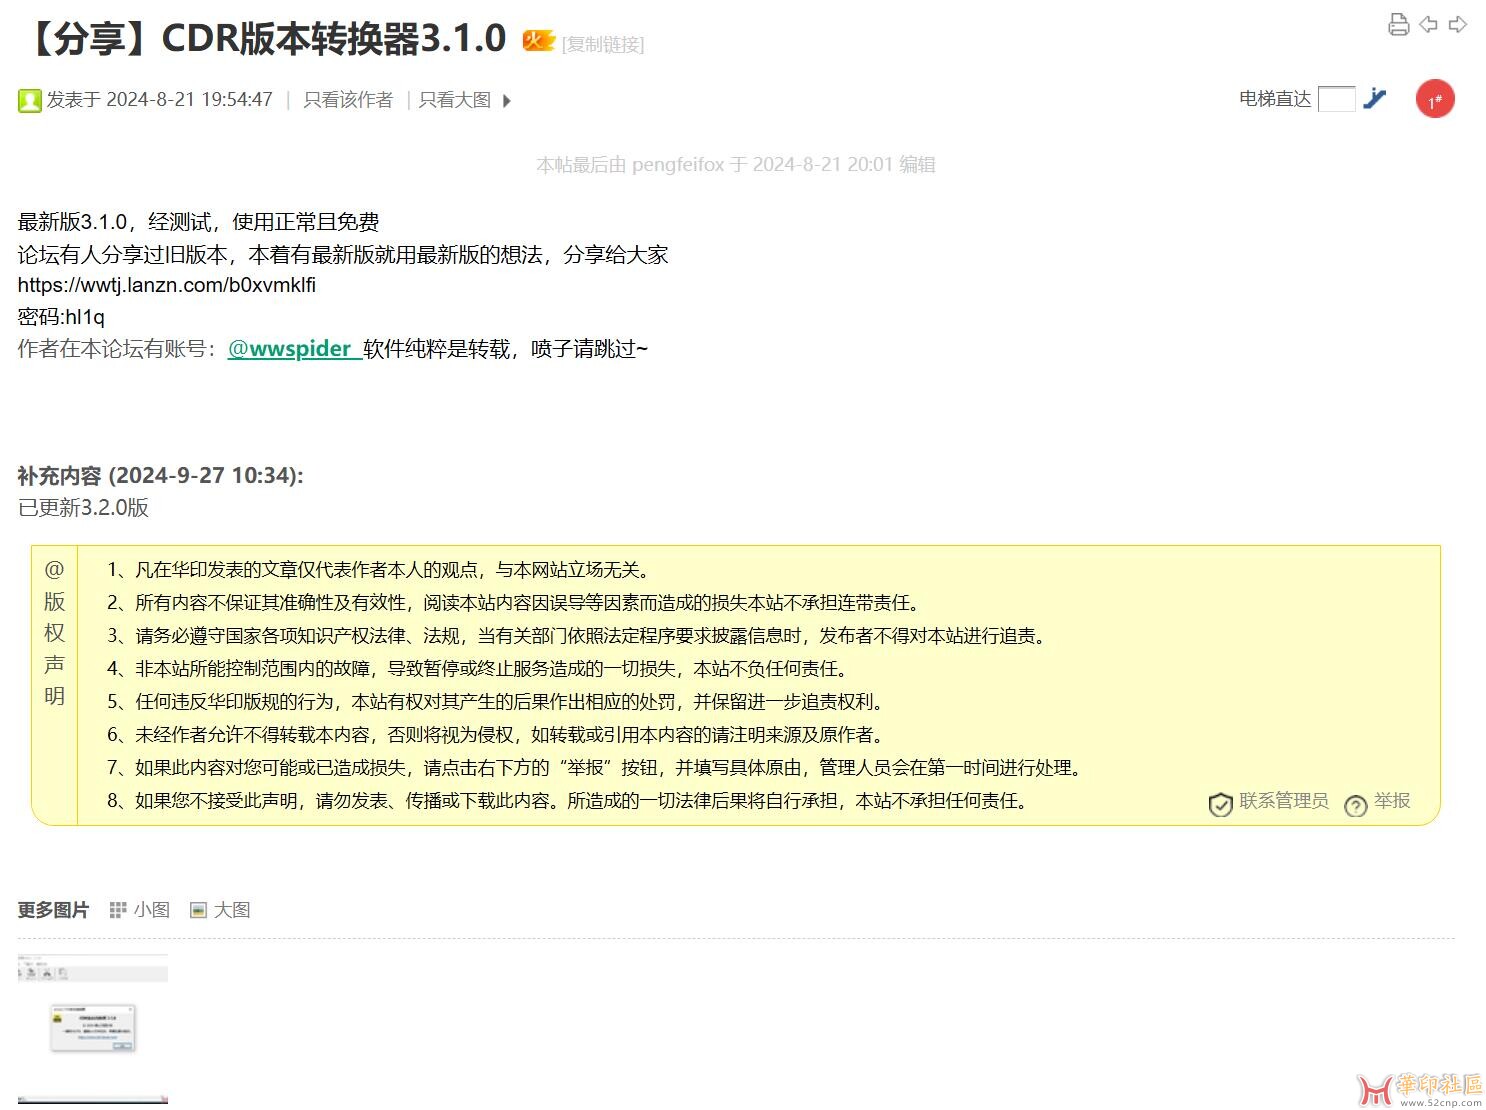Screen dimensions: 1486x1110
Task: Click 只看该作者 link
Action: pos(348,100)
